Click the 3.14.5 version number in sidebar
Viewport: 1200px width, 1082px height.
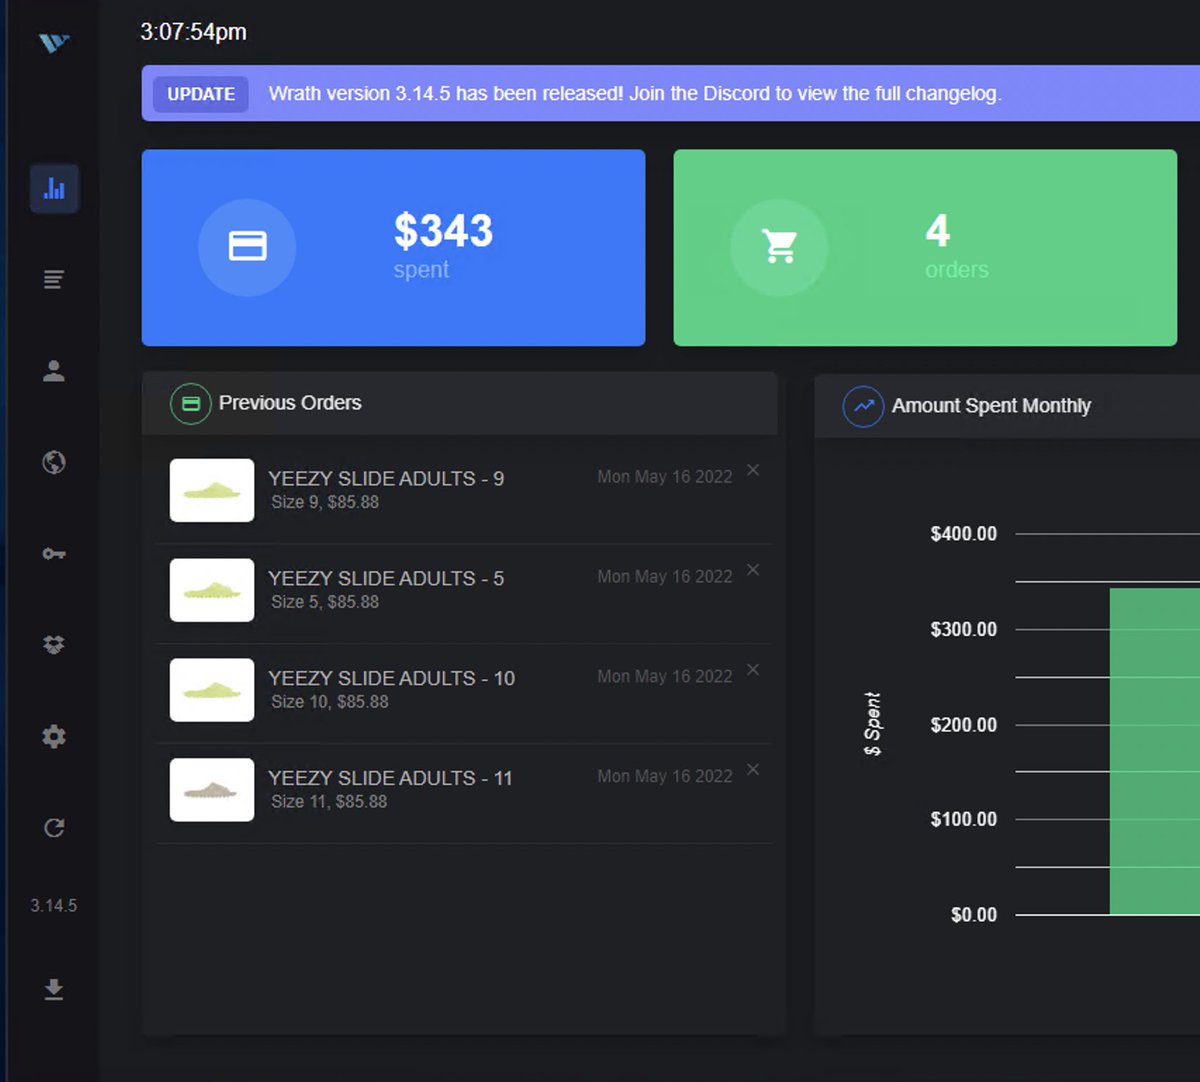click(54, 906)
